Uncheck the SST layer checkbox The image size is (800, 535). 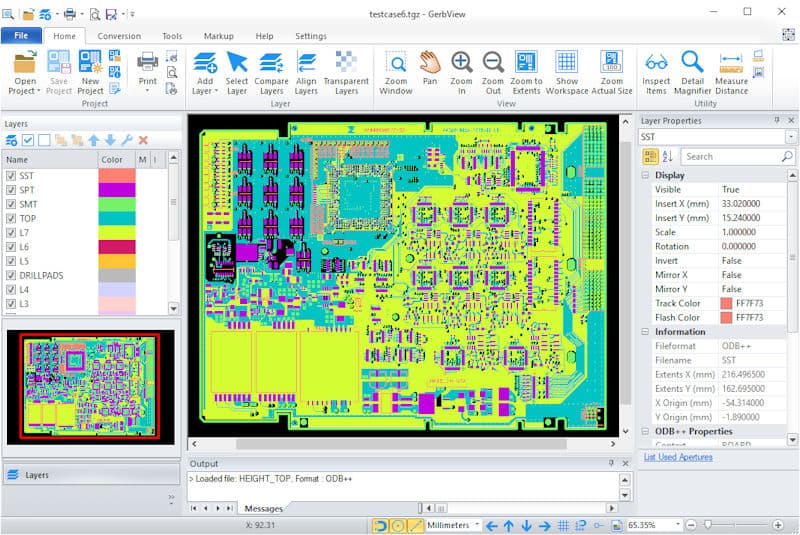(11, 175)
